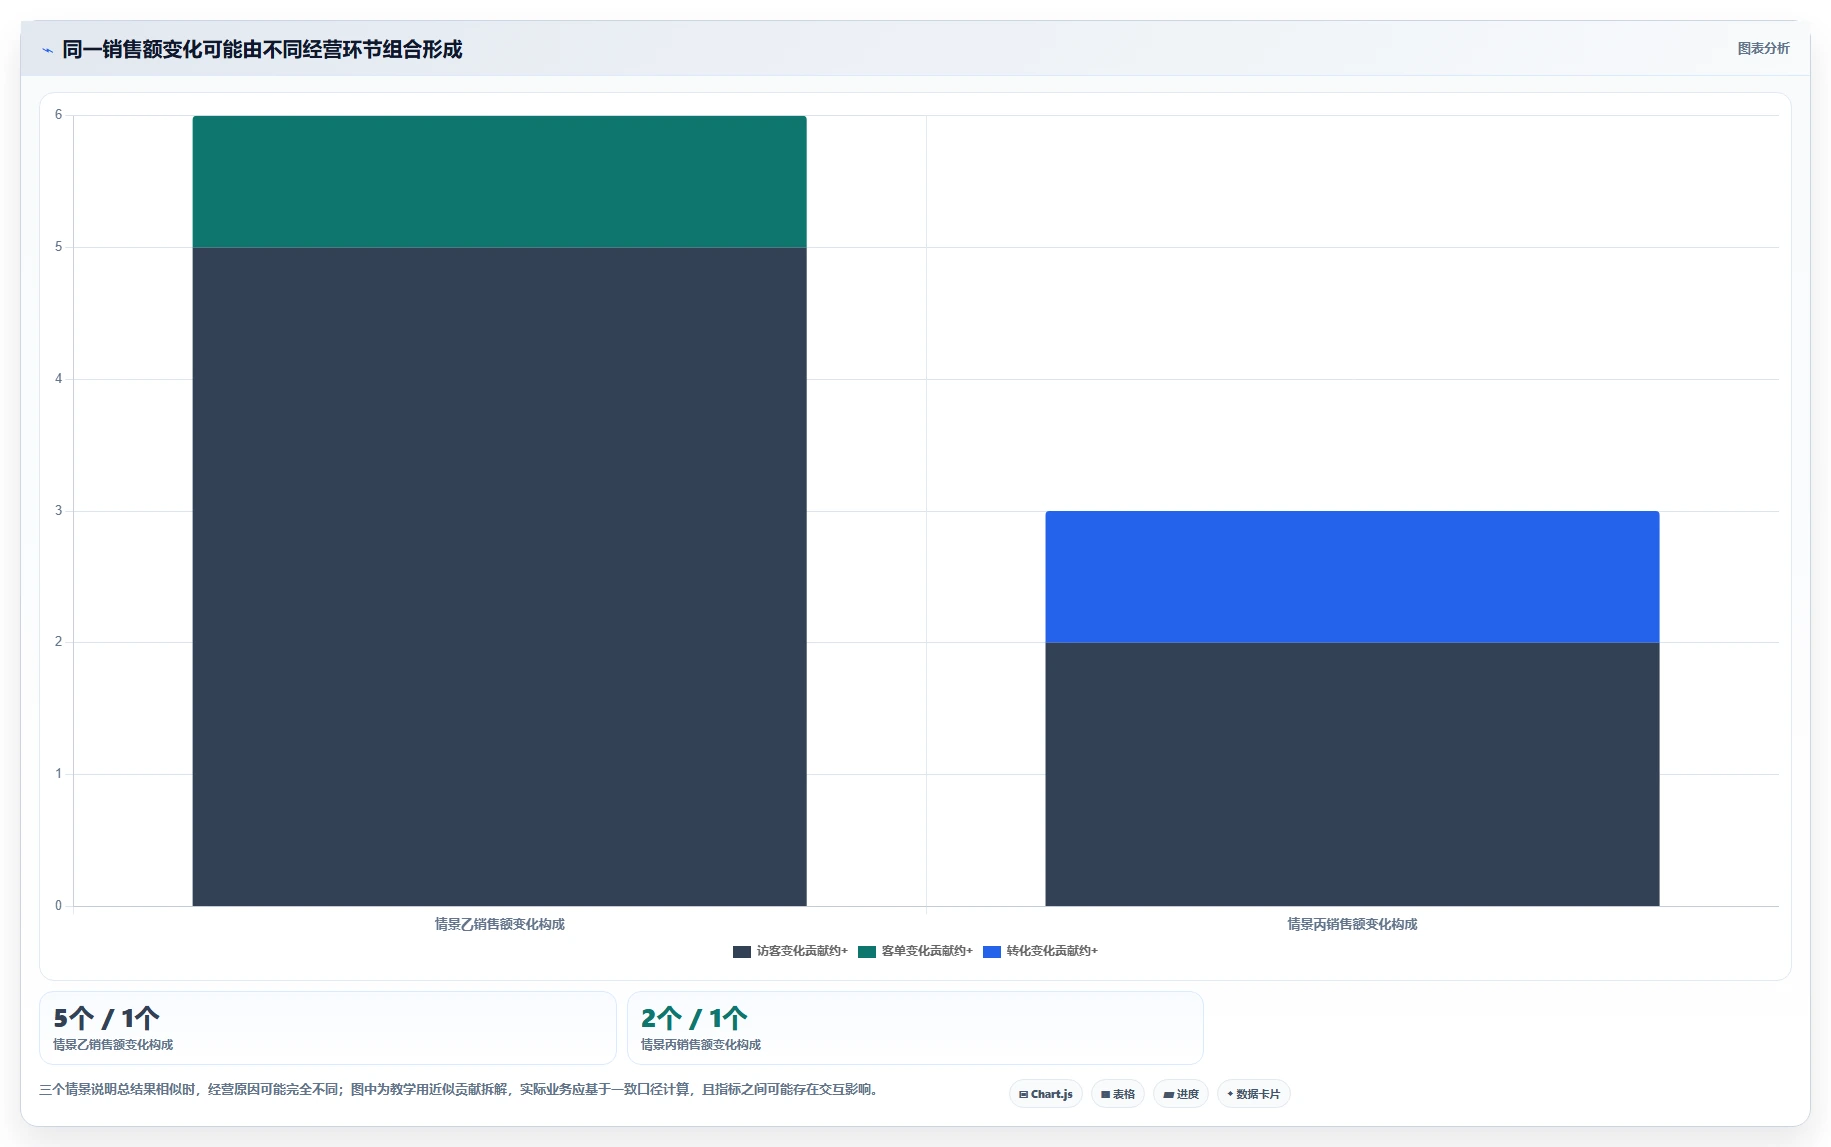Open the 2个 / 1个 data card
This screenshot has height=1147, width=1831.
[915, 1028]
